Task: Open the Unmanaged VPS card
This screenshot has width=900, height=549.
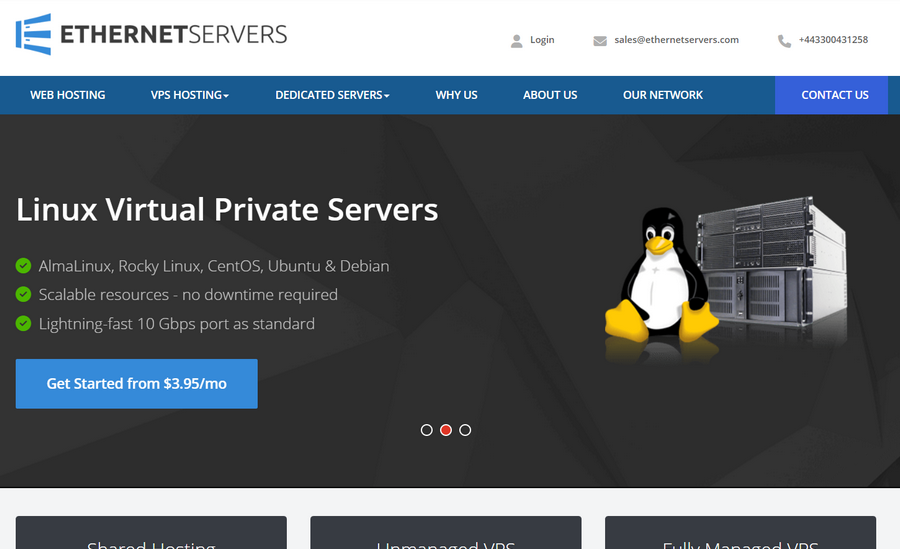Action: [446, 533]
